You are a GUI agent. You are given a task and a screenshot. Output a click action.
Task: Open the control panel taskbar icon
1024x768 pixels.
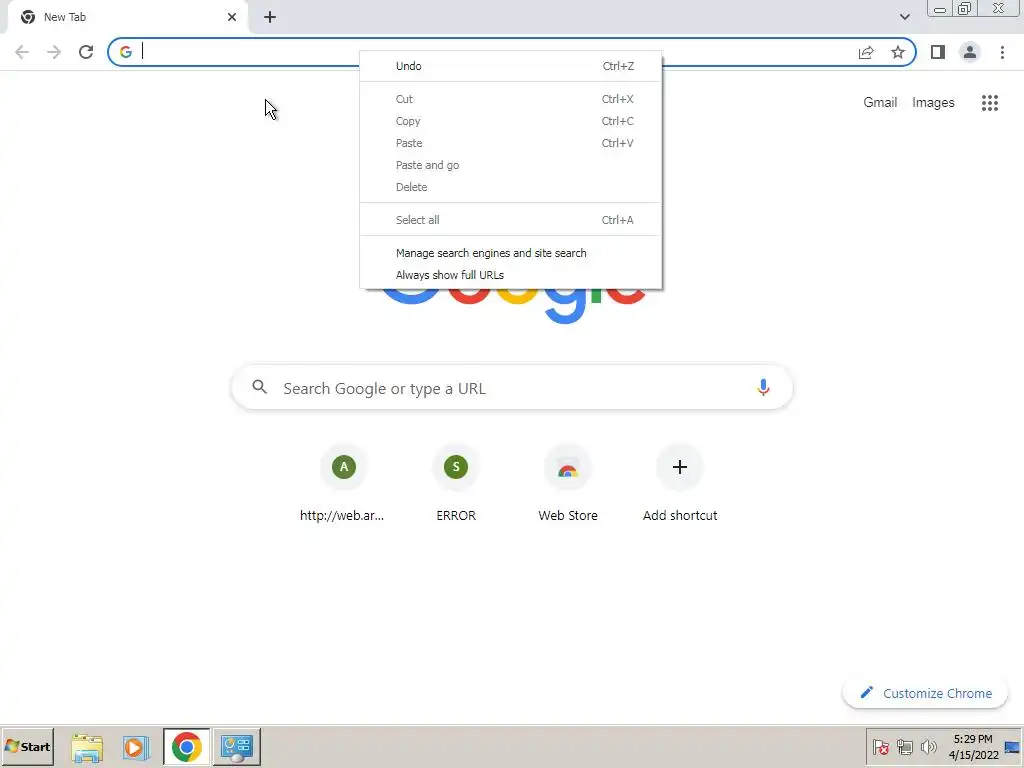click(236, 747)
